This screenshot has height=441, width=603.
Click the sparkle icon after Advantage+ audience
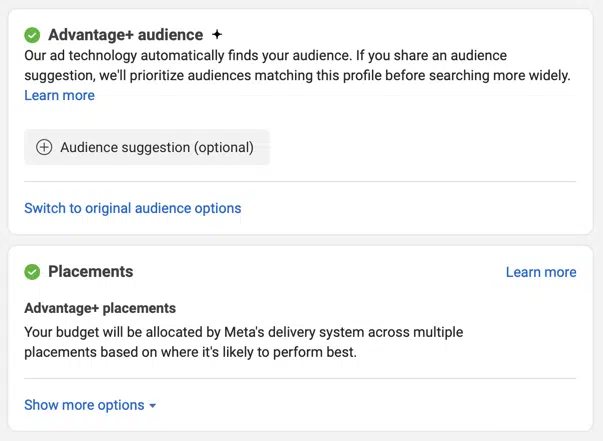coord(217,35)
